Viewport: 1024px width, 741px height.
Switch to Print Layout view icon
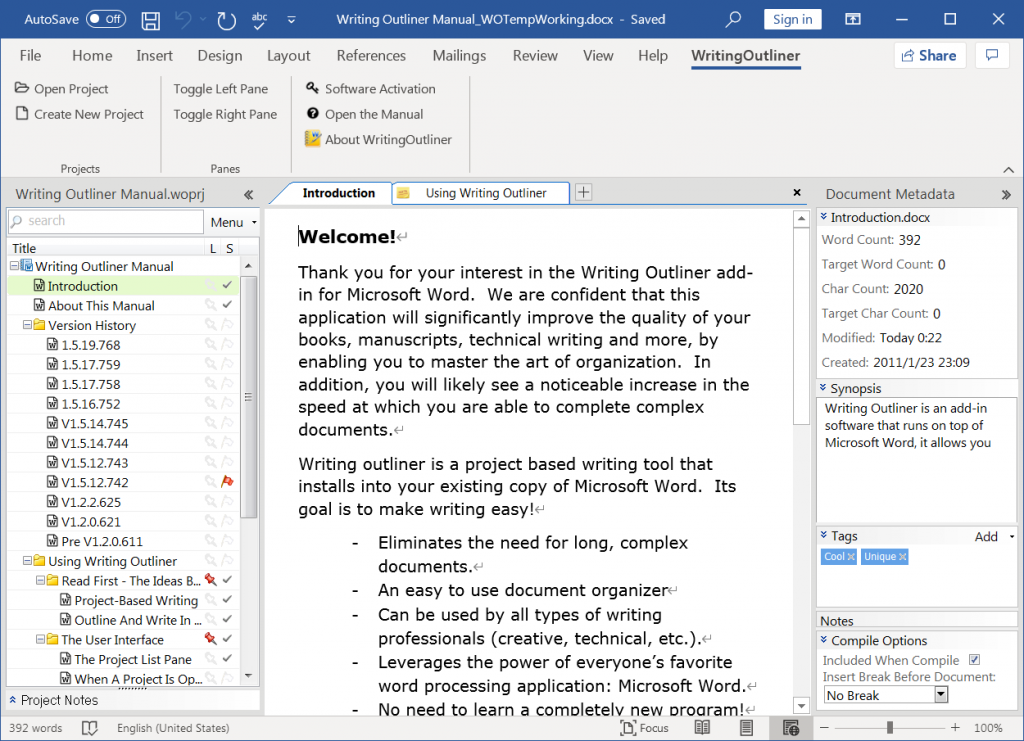click(746, 728)
